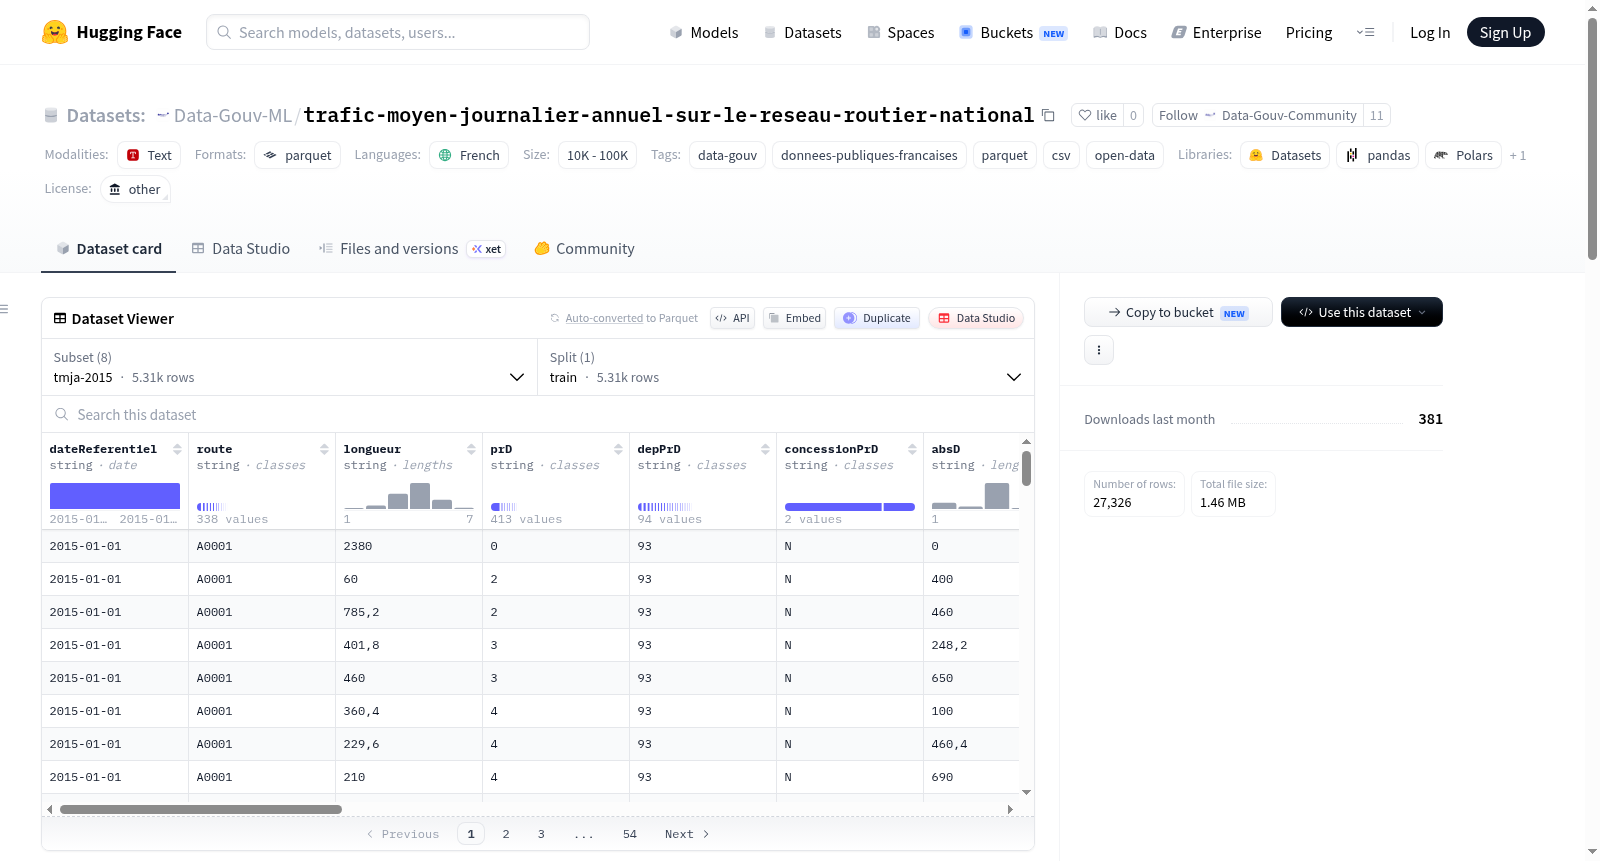This screenshot has height=861, width=1600.
Task: Open the Text modality tag
Action: (x=149, y=155)
